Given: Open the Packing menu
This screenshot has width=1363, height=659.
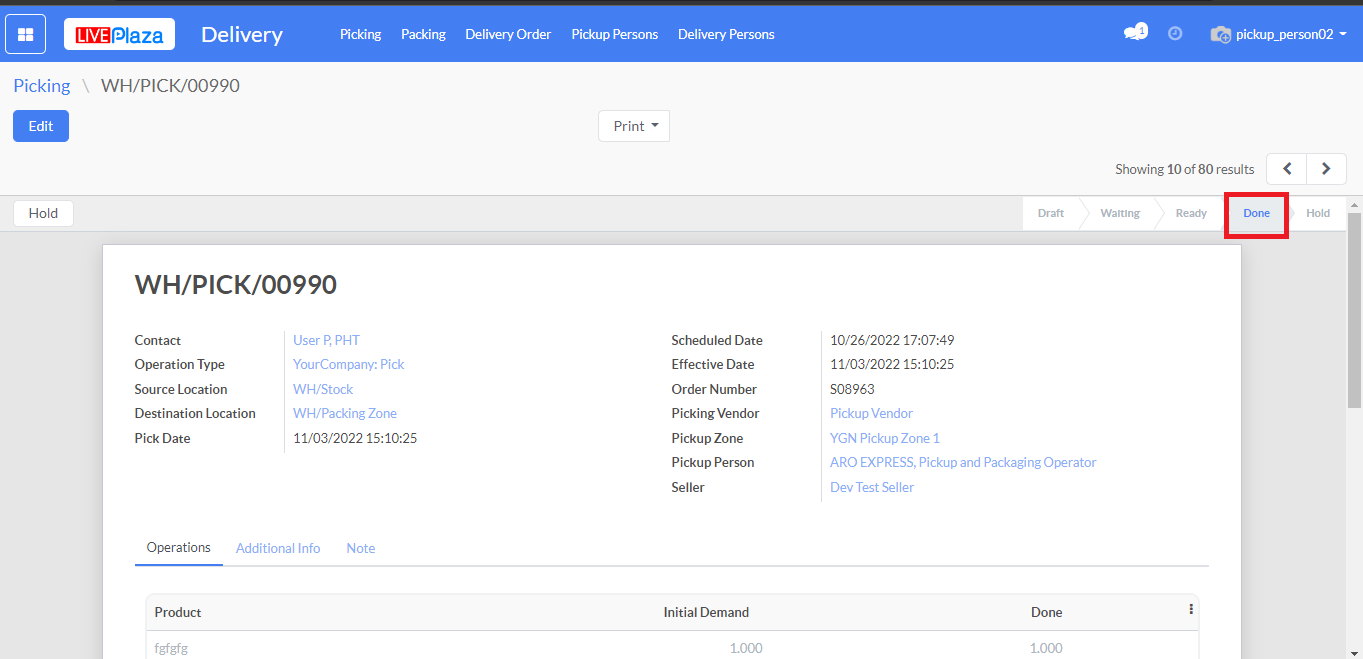Looking at the screenshot, I should pos(423,34).
